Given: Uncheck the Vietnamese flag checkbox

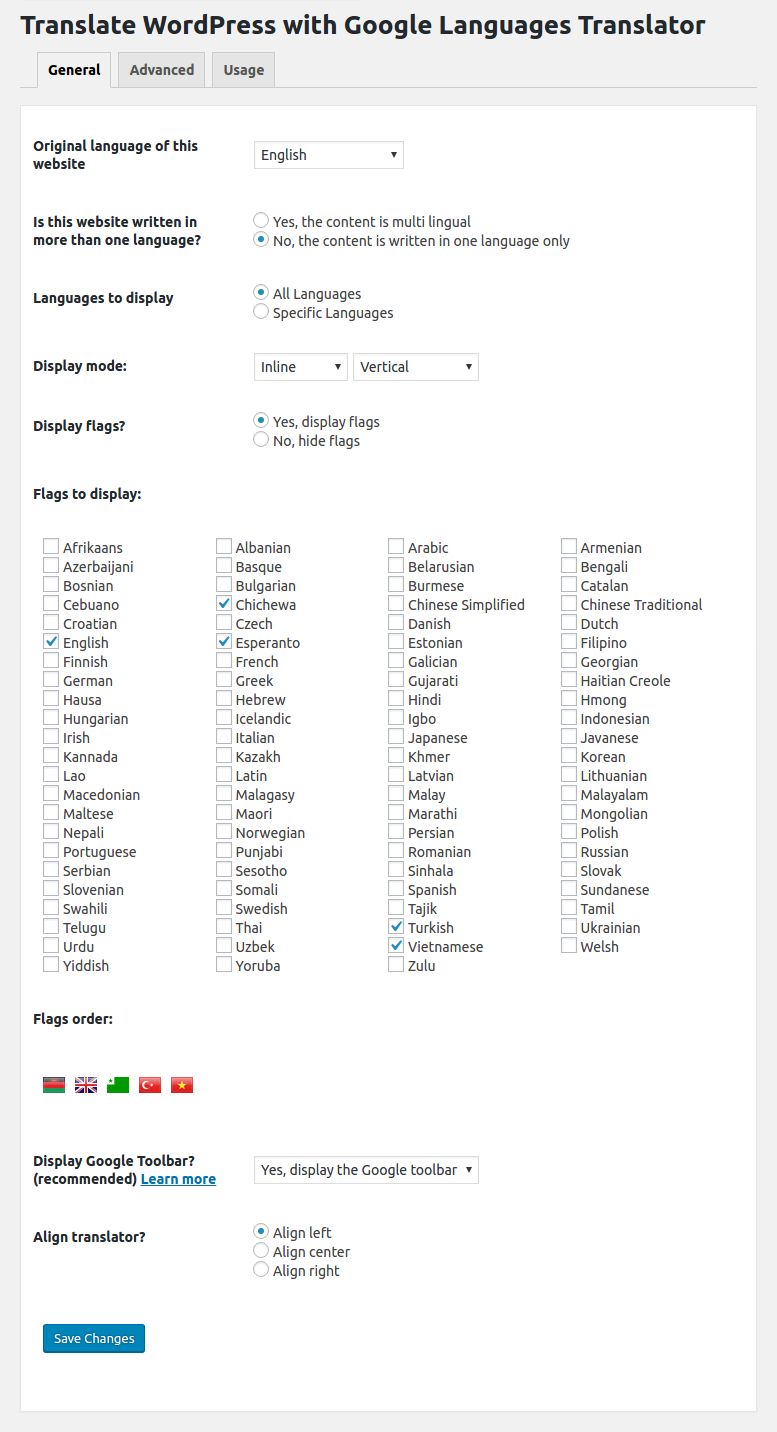Looking at the screenshot, I should click(396, 946).
